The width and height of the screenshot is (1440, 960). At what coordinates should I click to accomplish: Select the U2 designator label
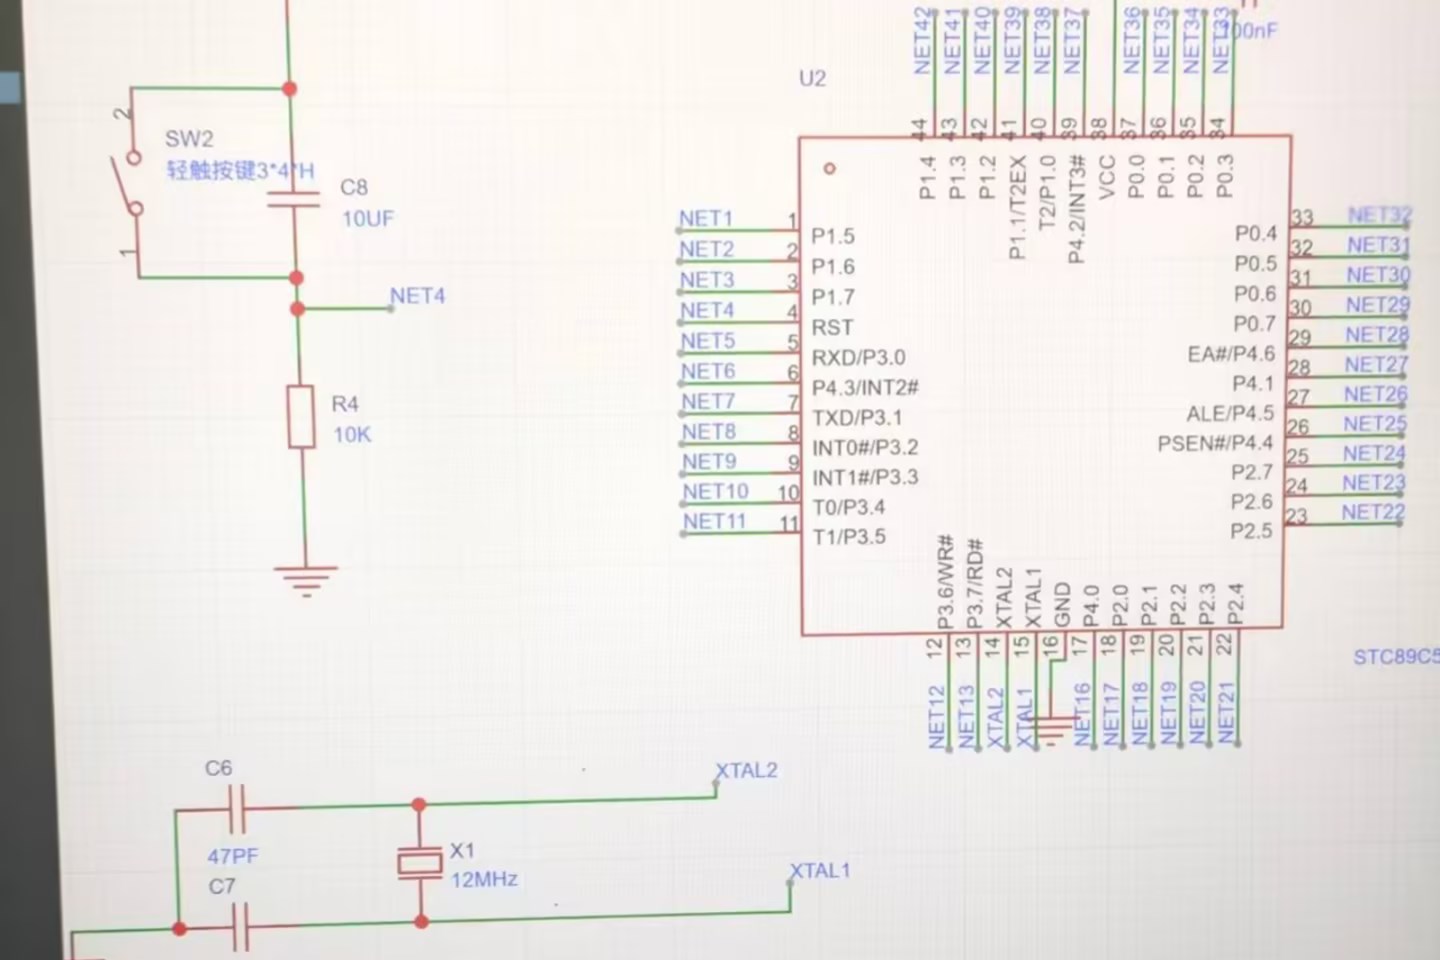813,78
